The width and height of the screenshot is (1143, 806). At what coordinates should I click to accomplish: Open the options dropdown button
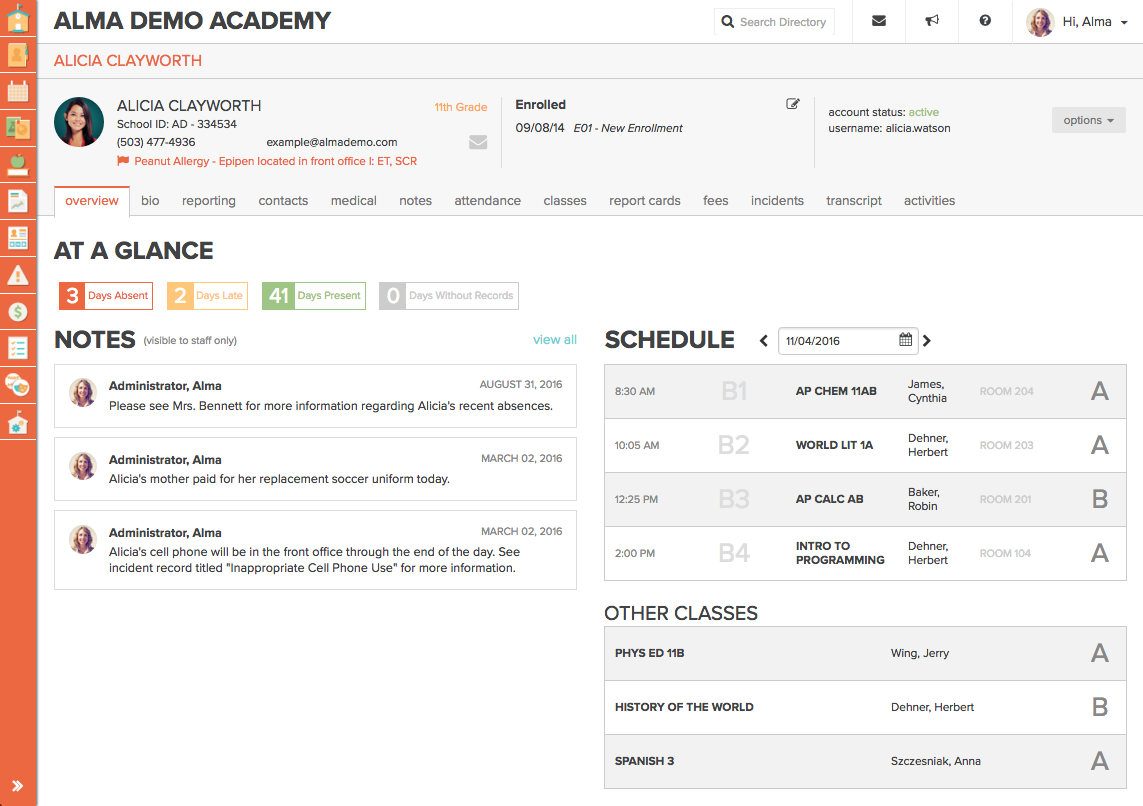click(1088, 120)
